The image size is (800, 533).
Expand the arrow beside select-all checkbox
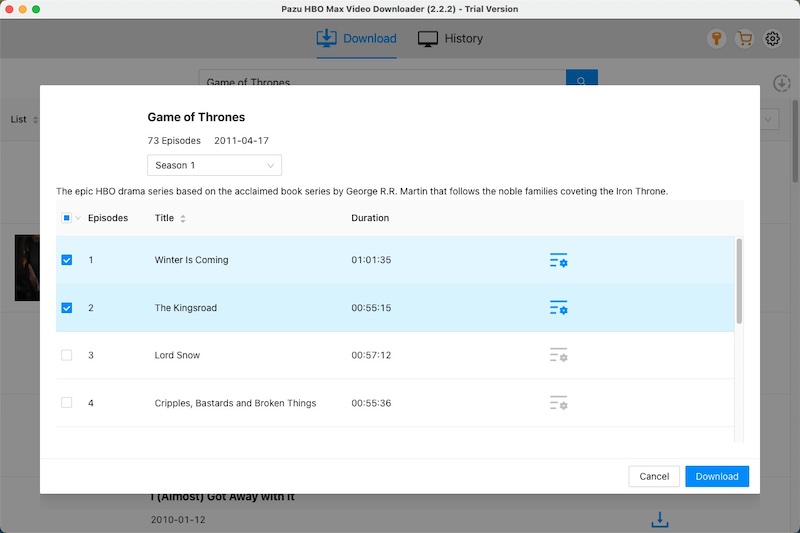click(x=78, y=218)
